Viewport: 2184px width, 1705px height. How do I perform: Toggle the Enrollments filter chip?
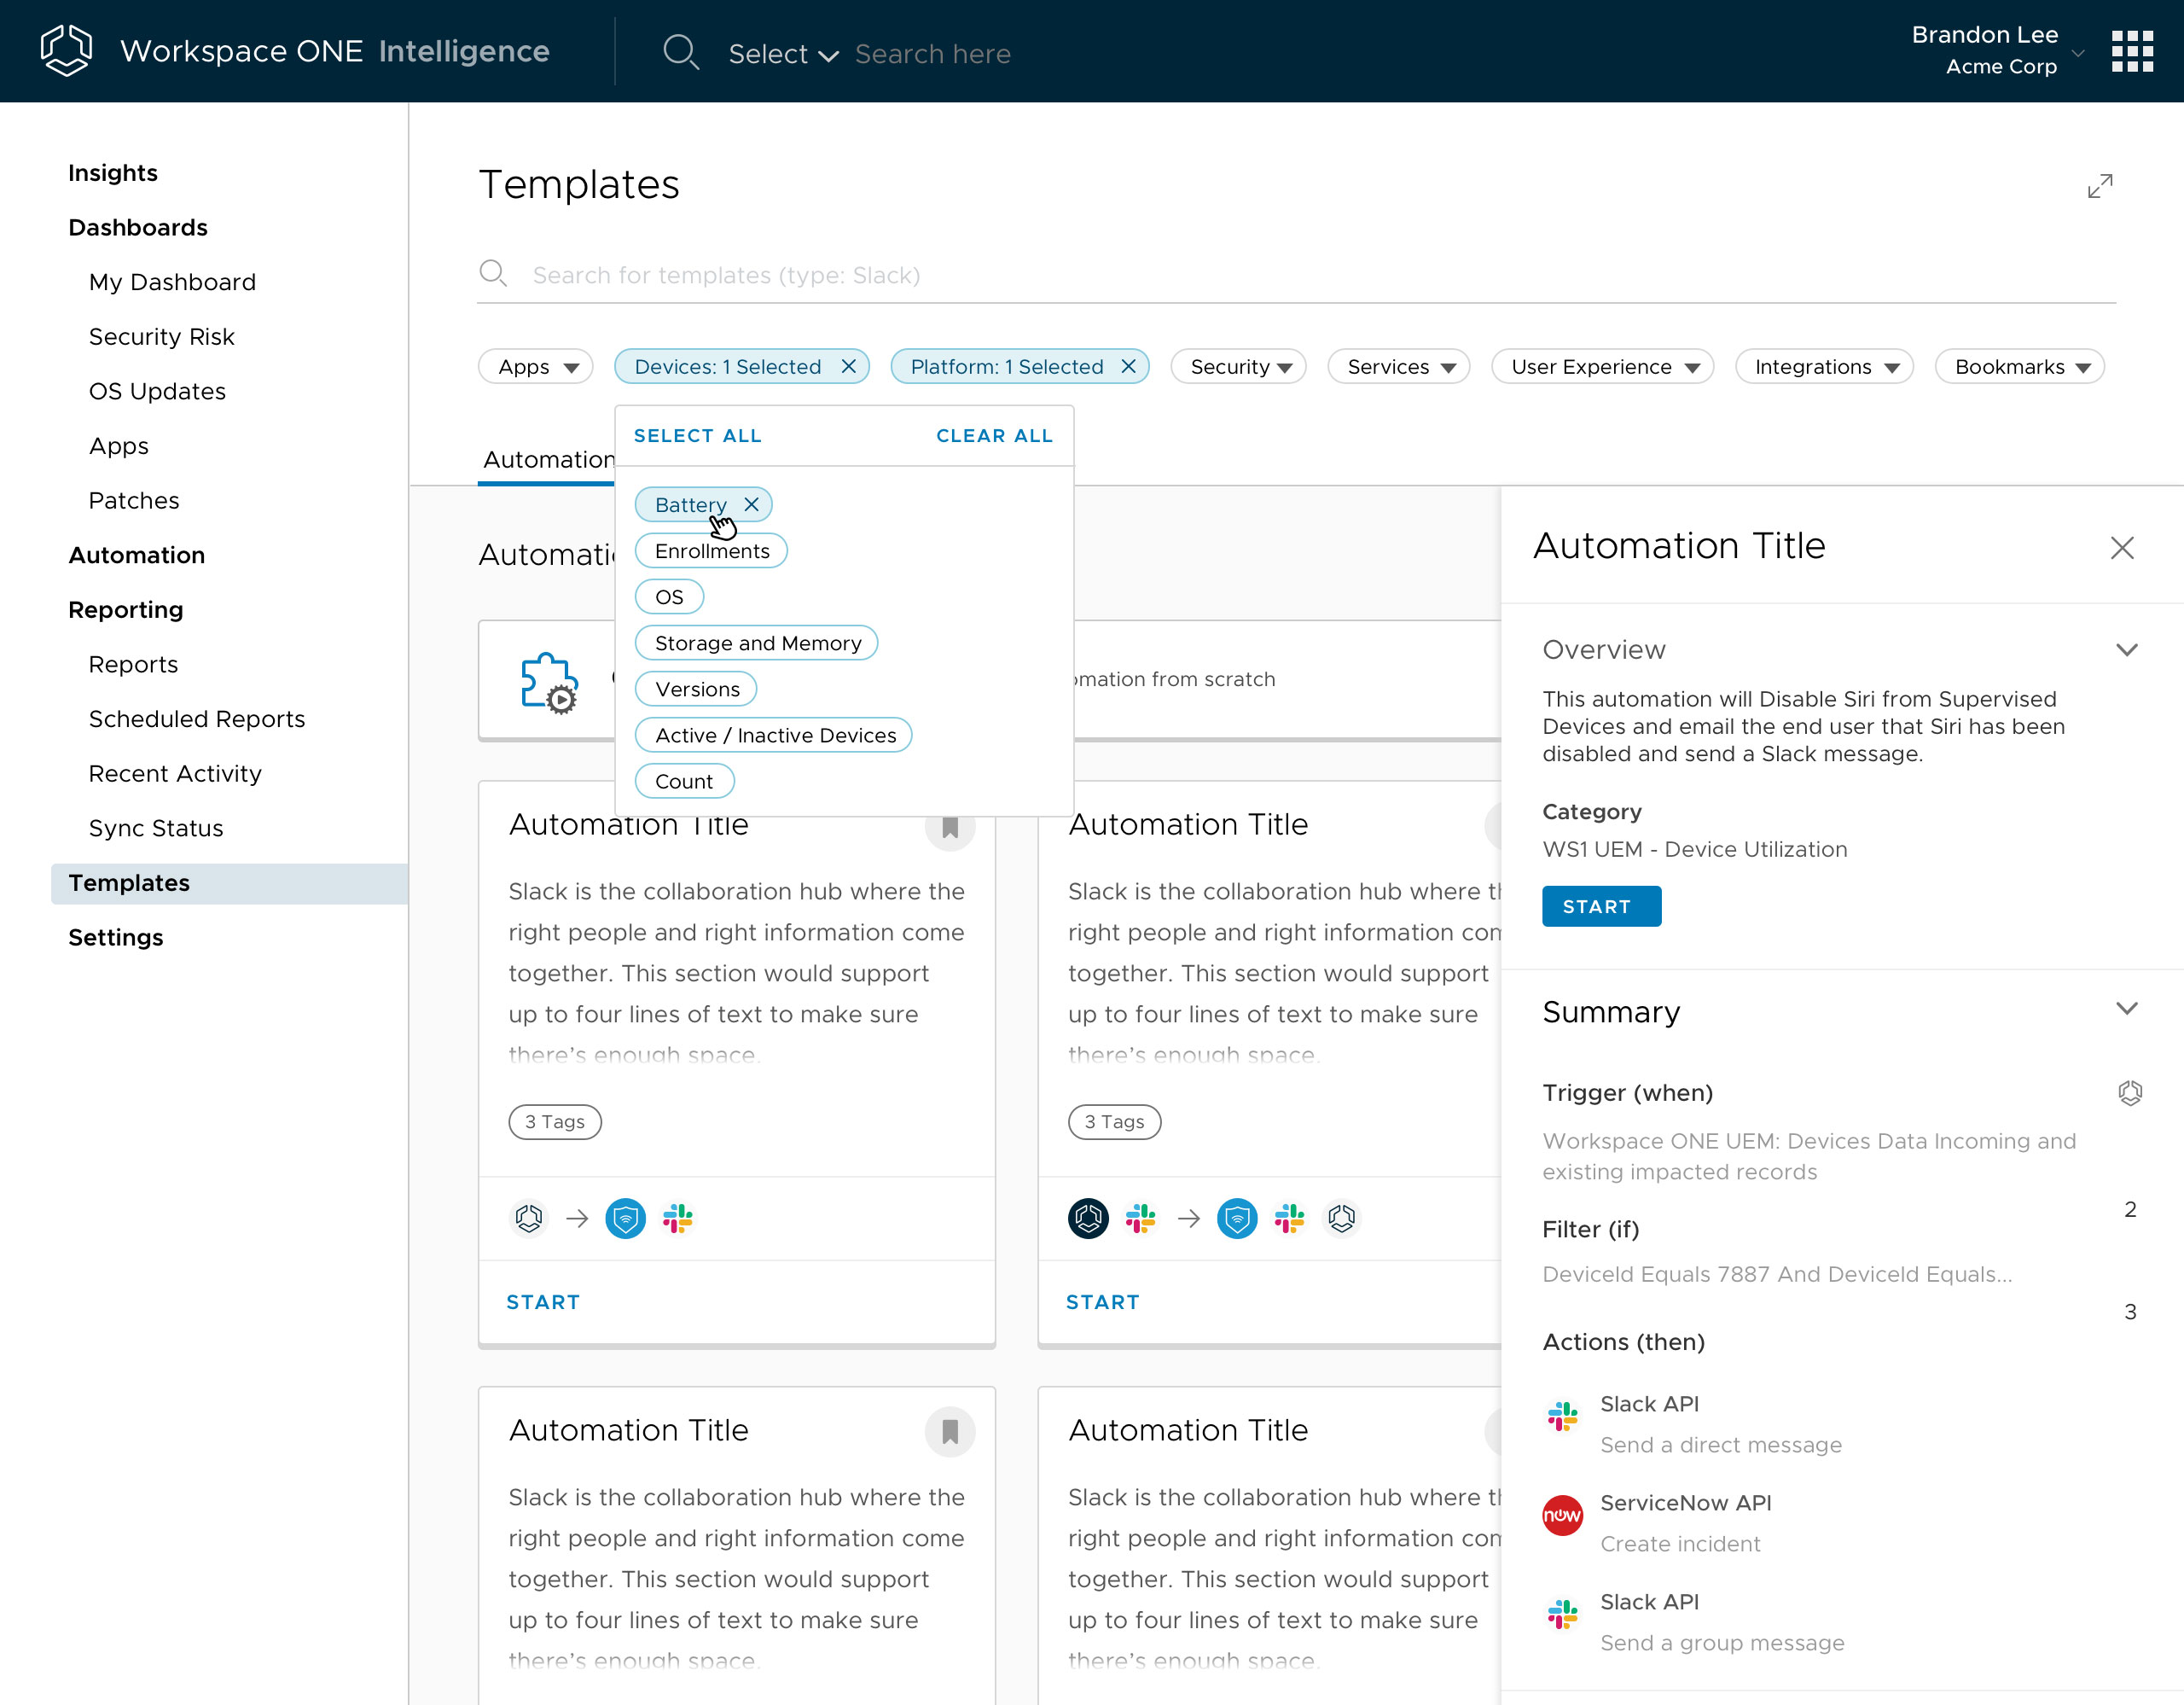coord(711,551)
